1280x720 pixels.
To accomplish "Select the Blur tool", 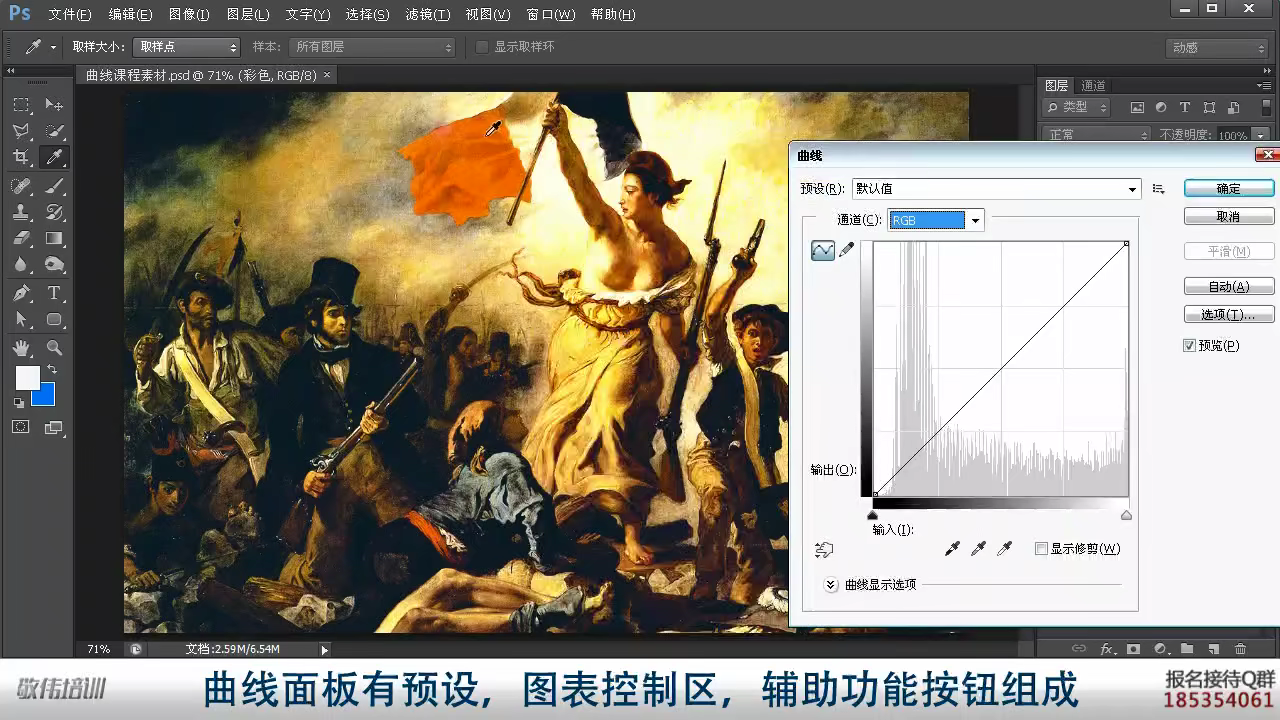I will click(21, 264).
